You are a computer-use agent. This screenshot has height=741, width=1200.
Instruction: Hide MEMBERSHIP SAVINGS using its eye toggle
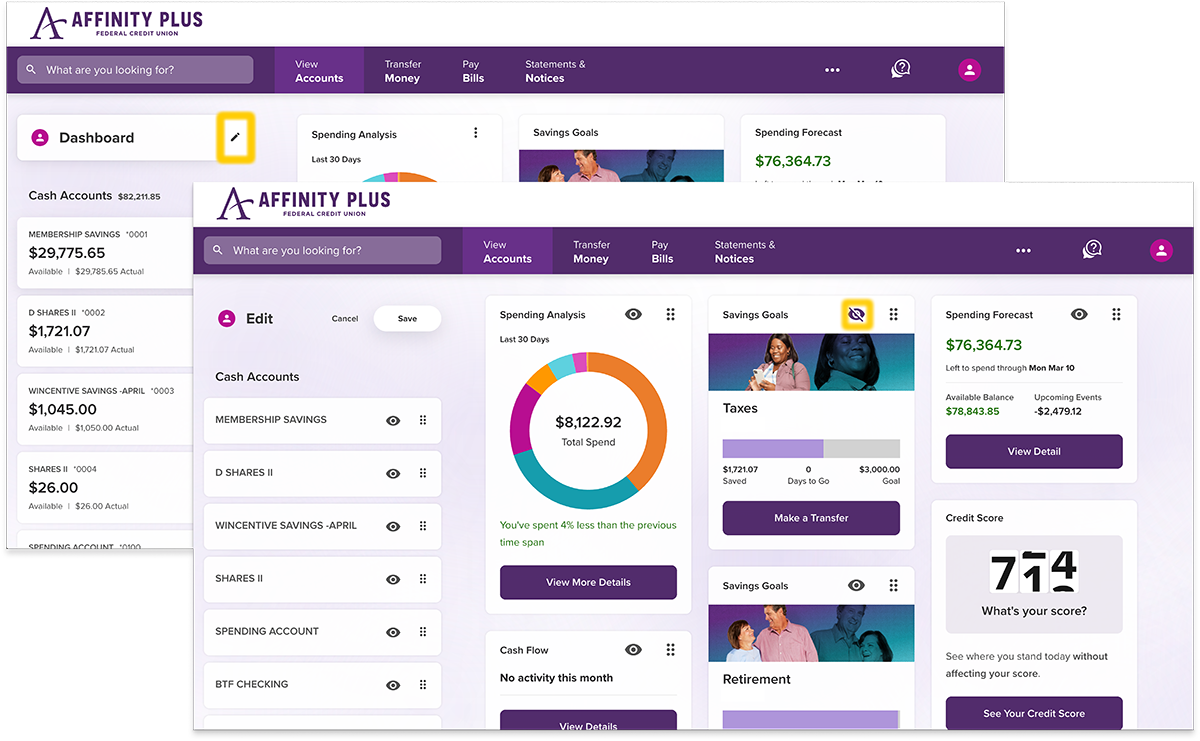392,420
